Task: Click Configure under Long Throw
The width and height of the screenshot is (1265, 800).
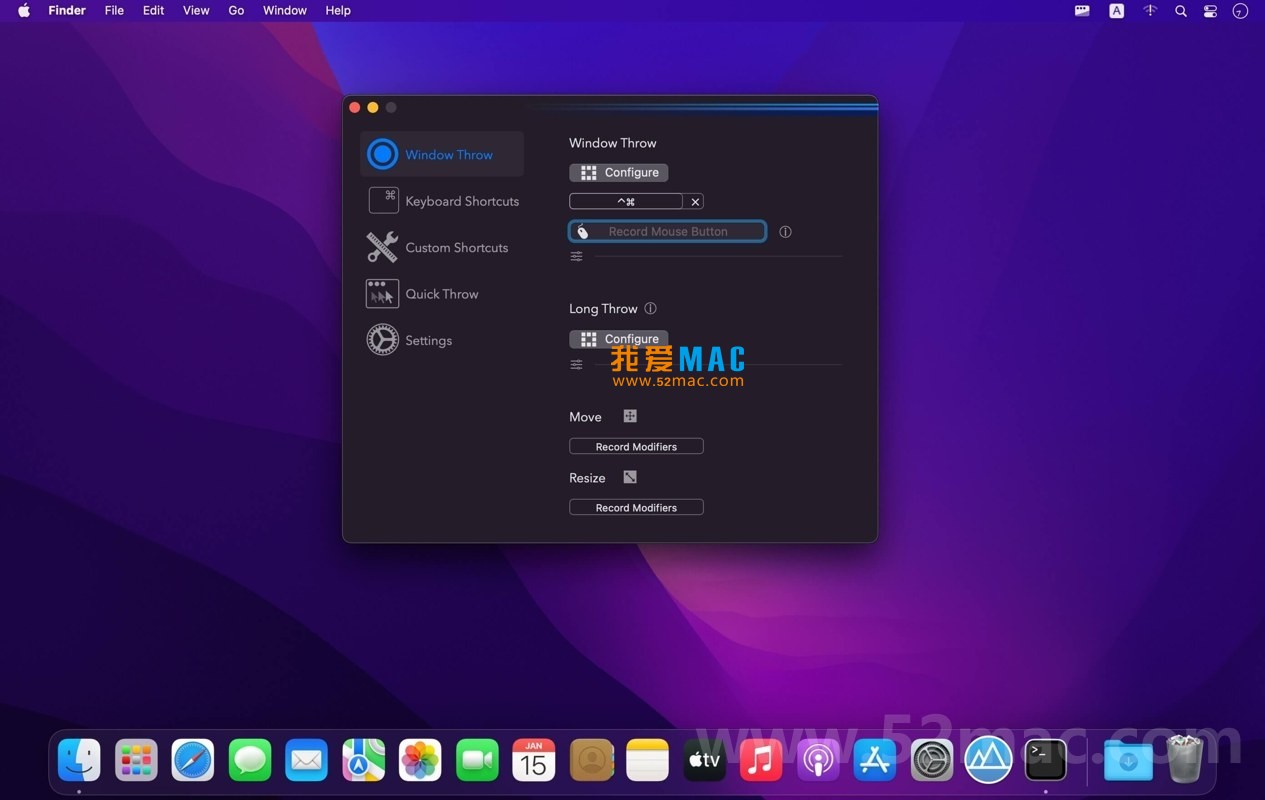Action: [x=618, y=338]
